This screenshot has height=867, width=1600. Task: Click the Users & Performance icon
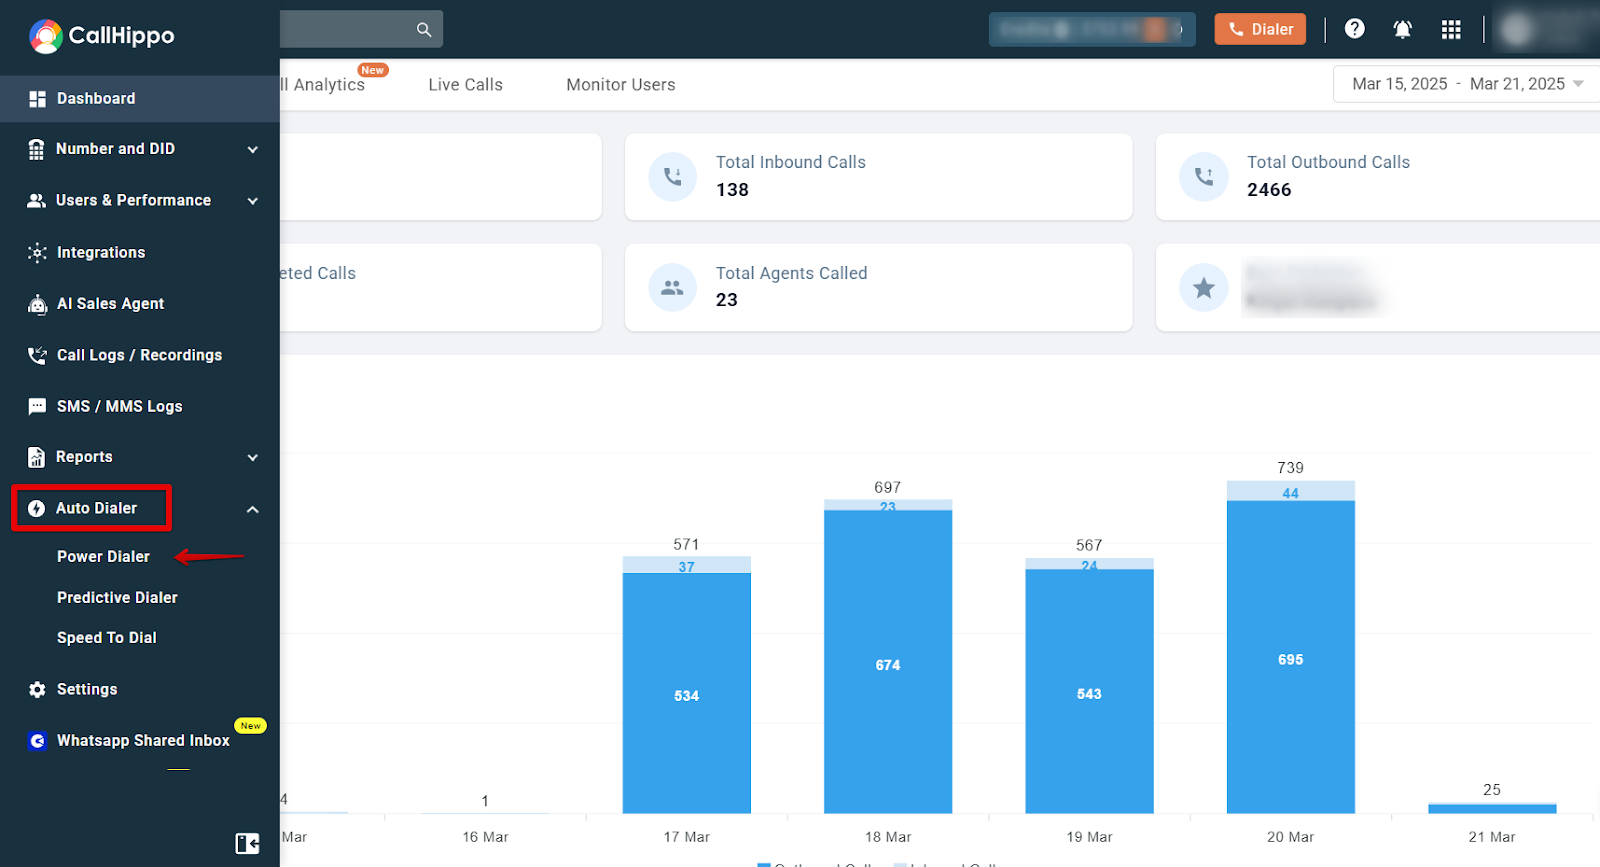36,201
